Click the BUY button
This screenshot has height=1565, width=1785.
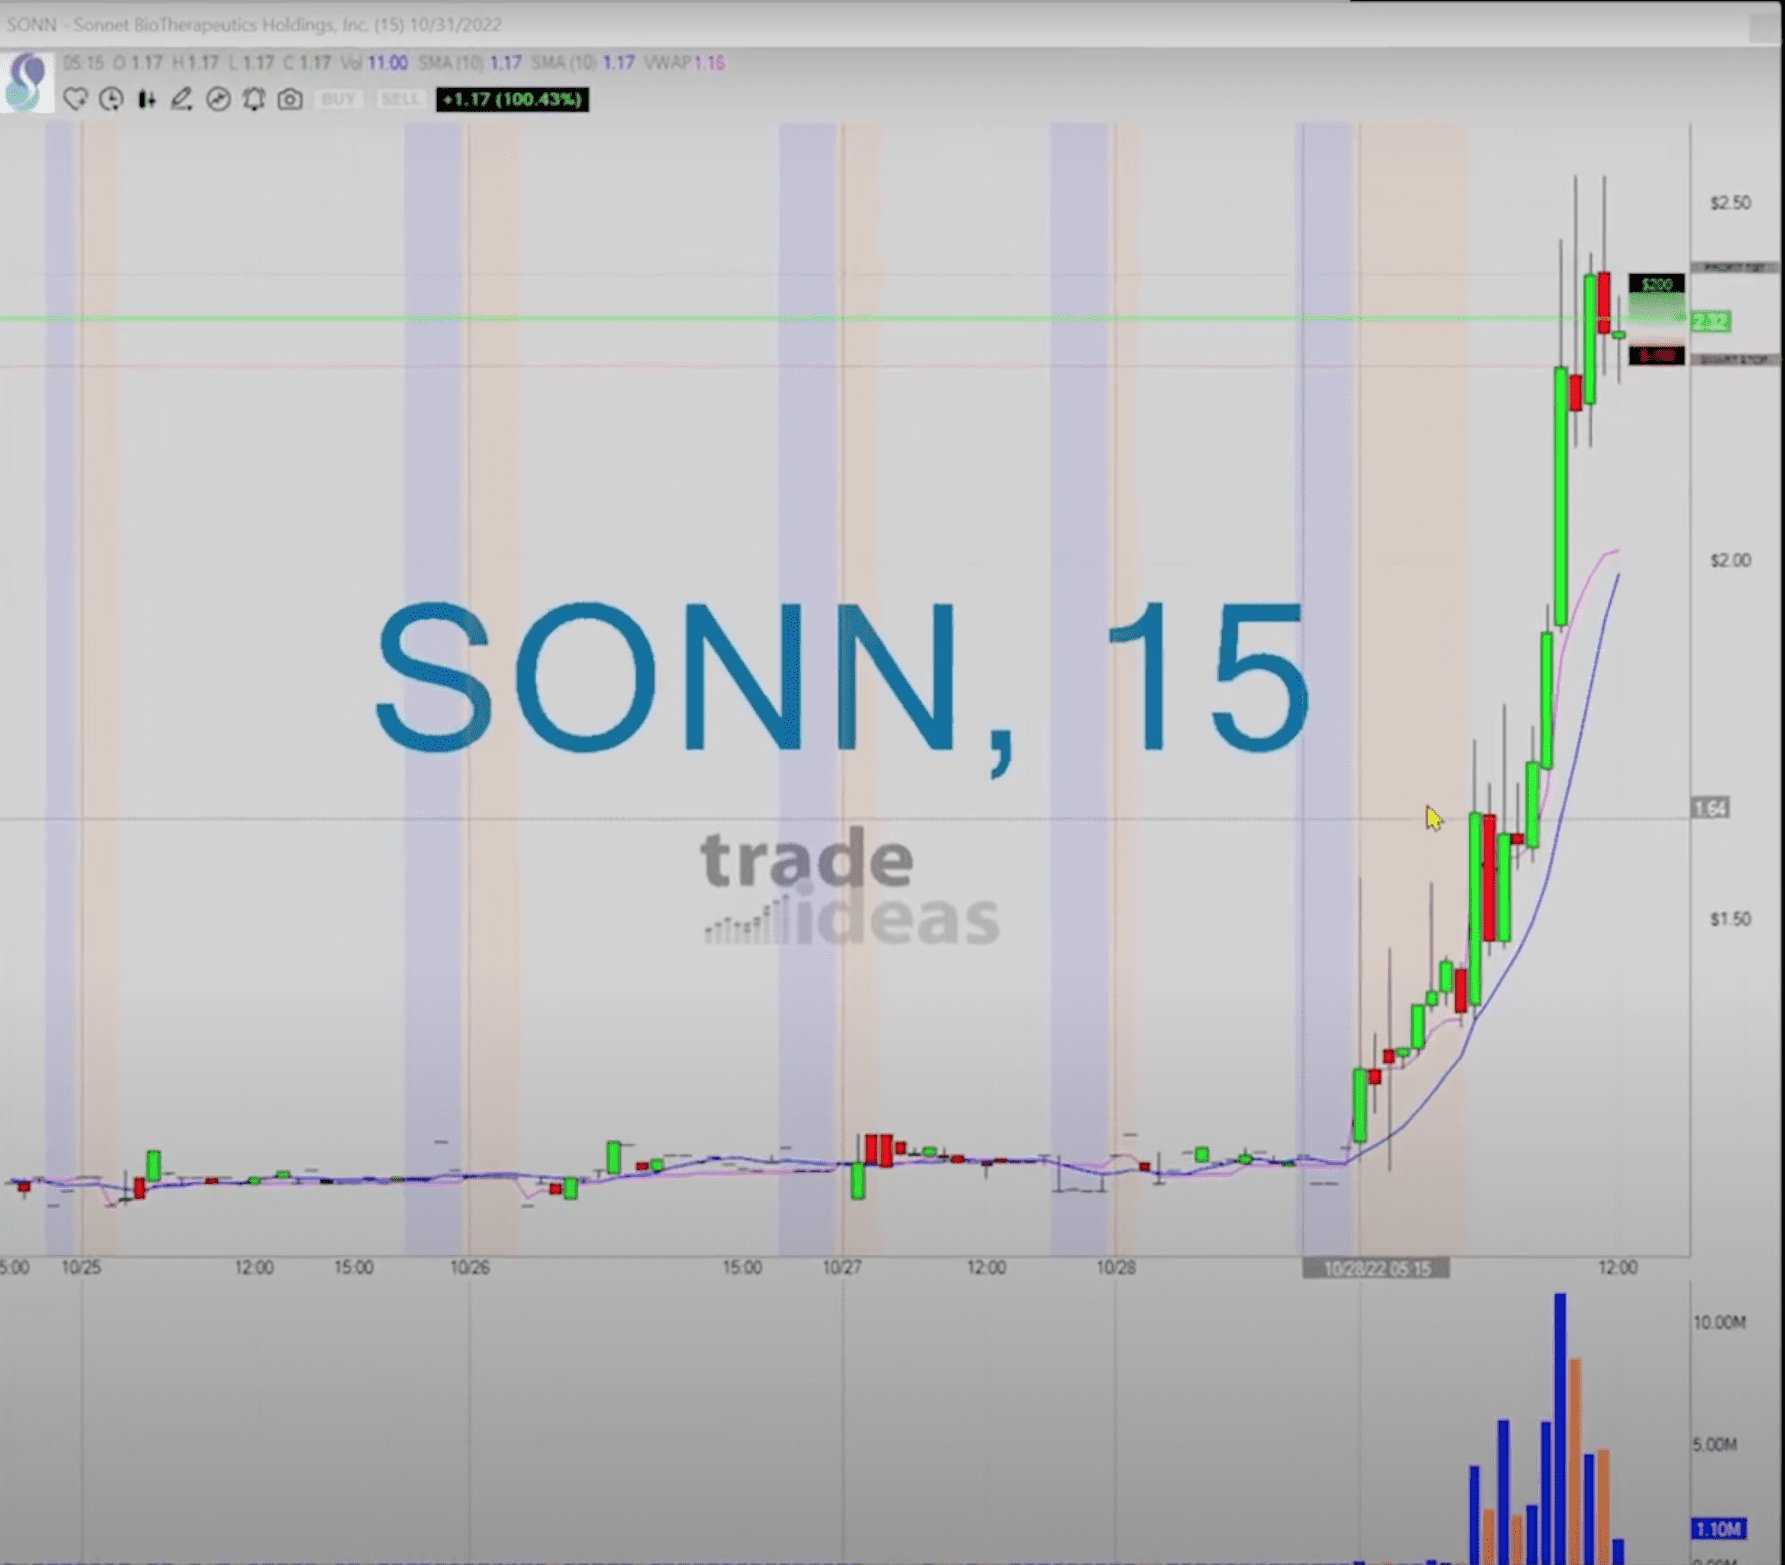tap(339, 99)
